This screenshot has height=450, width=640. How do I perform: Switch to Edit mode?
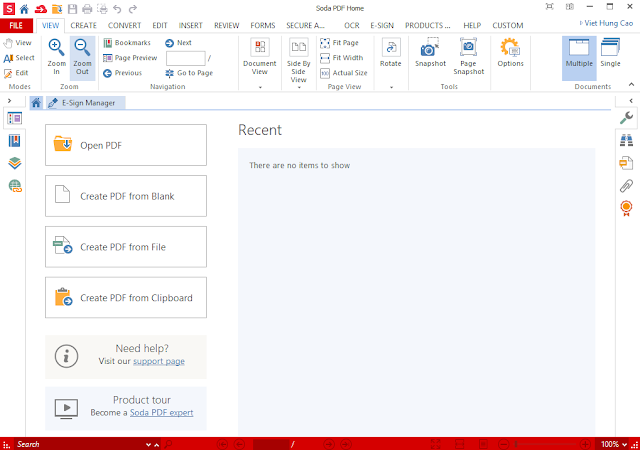(x=16, y=73)
